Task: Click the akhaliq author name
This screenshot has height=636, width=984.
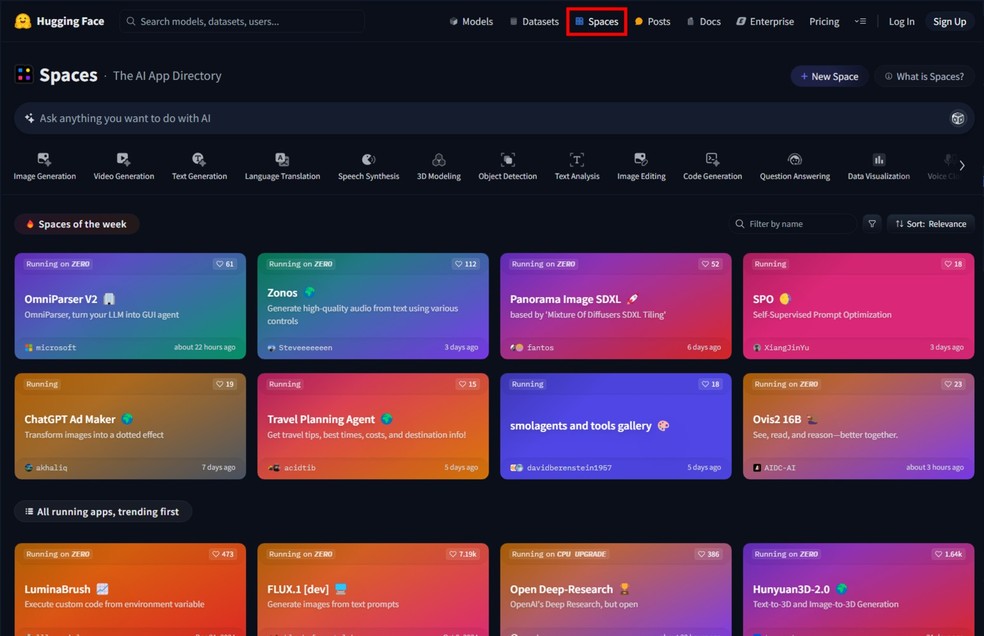Action: 51,467
